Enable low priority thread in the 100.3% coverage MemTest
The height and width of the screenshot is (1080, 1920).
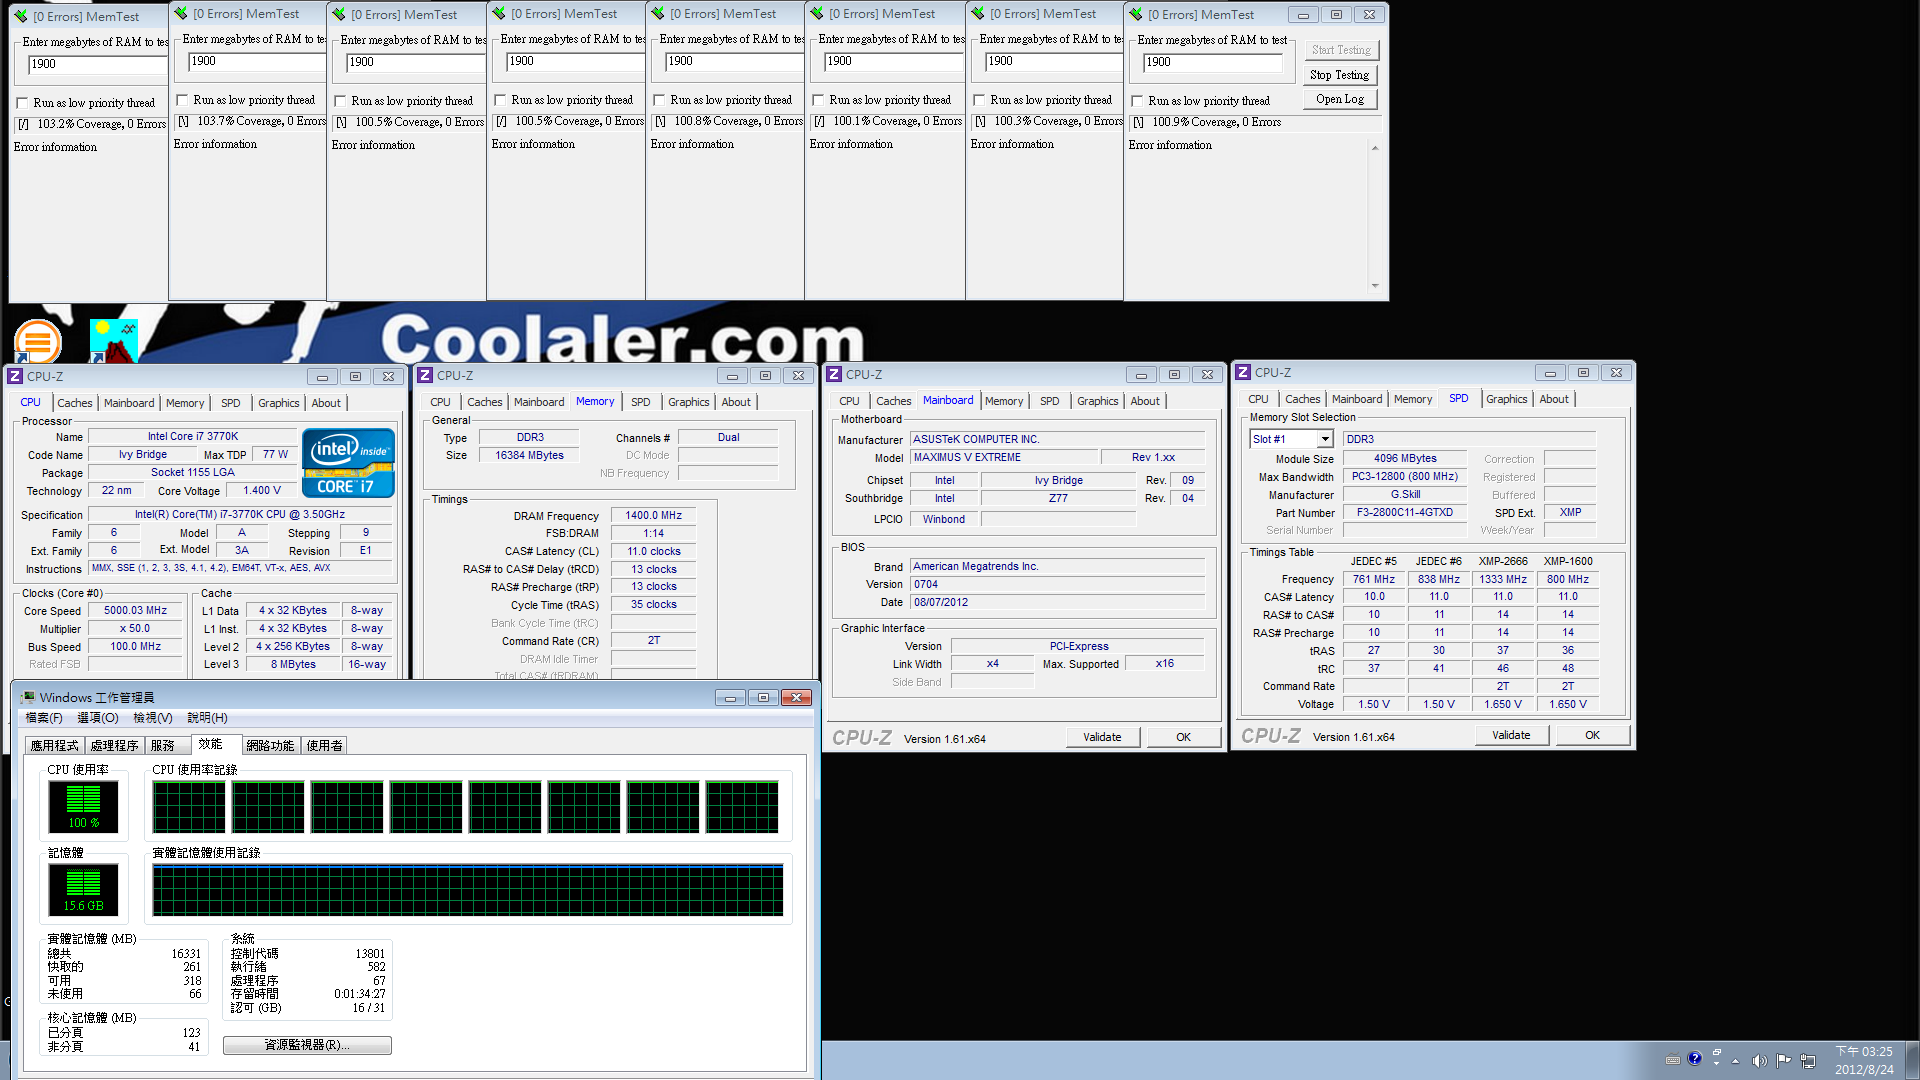point(979,100)
